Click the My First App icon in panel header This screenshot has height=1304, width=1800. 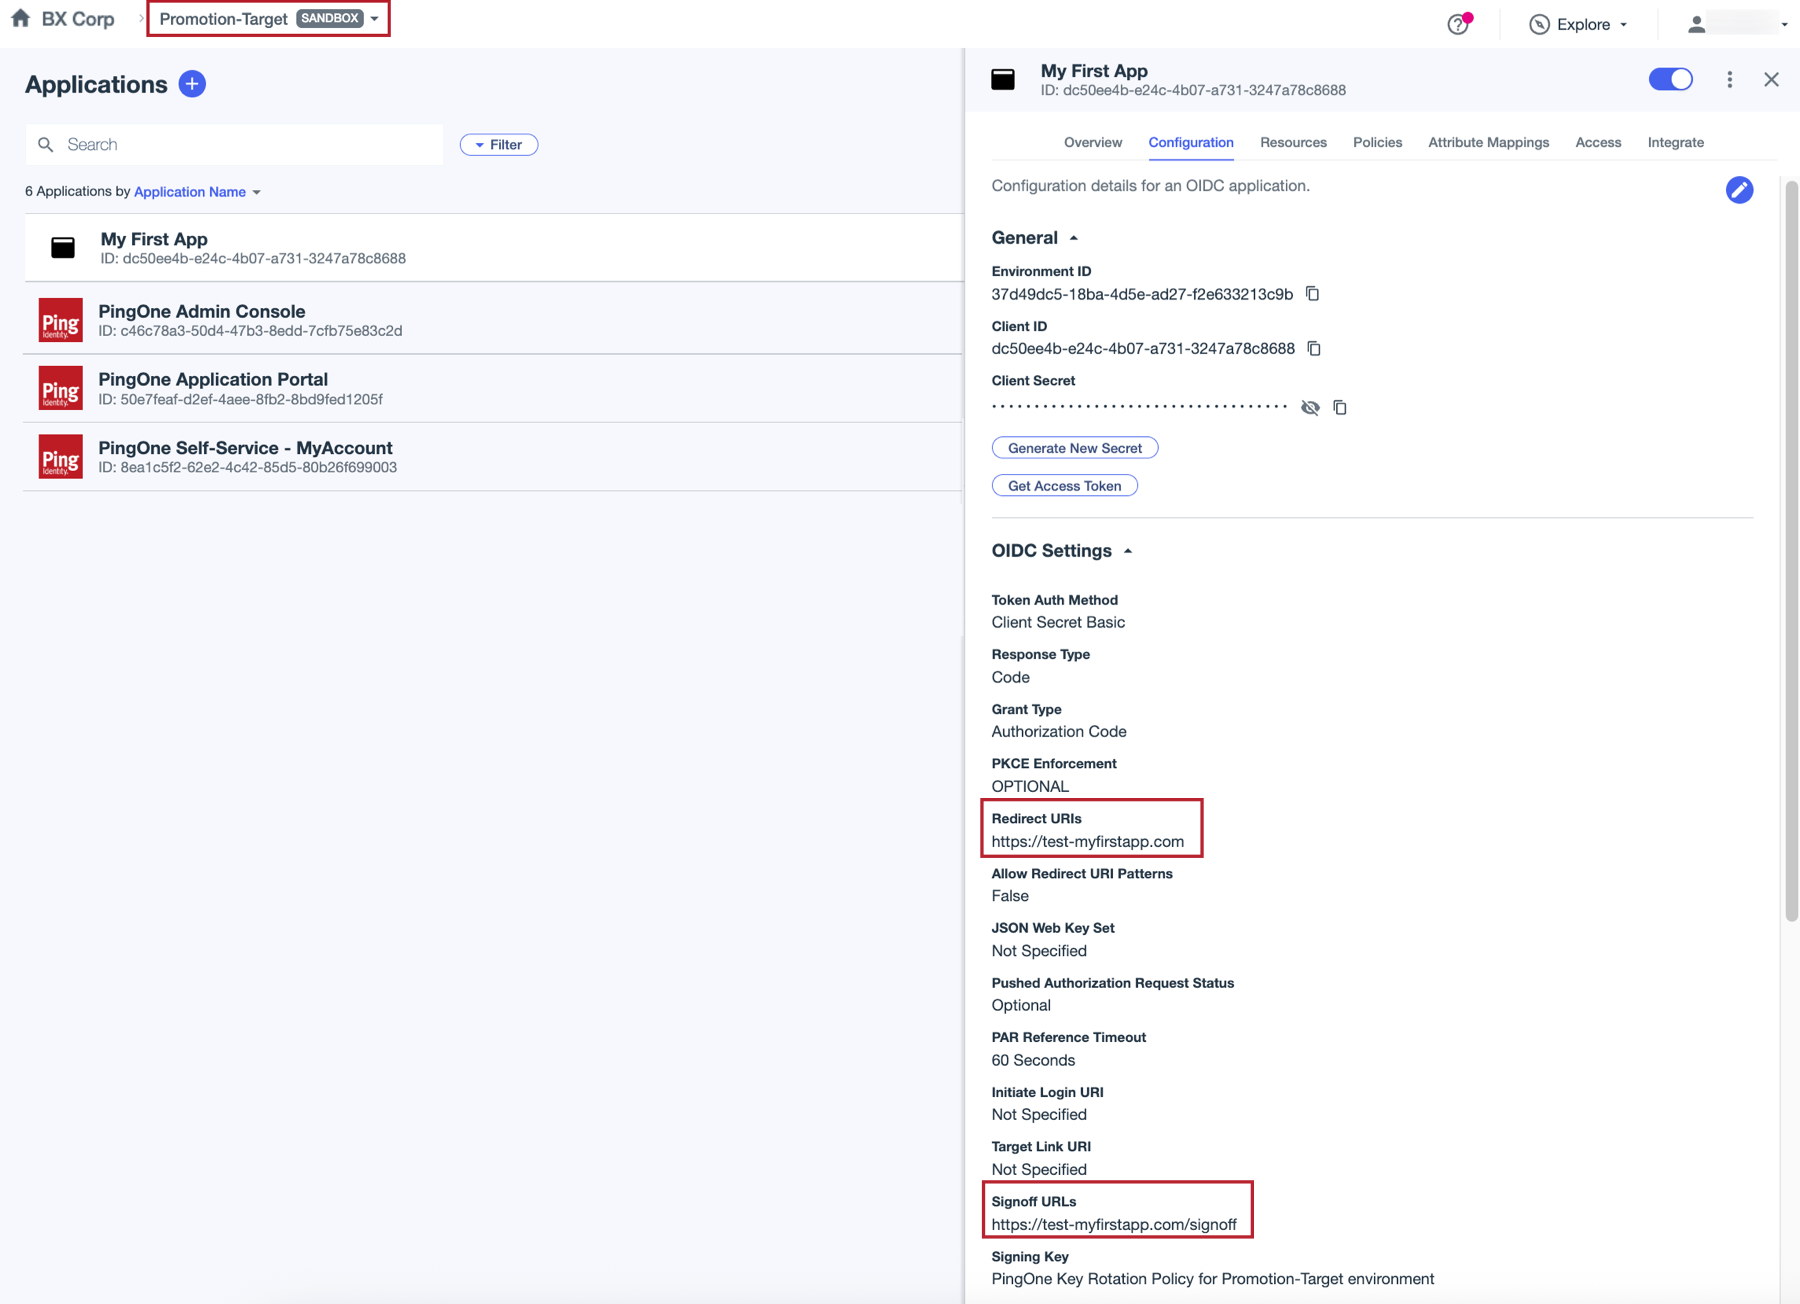click(x=1003, y=79)
